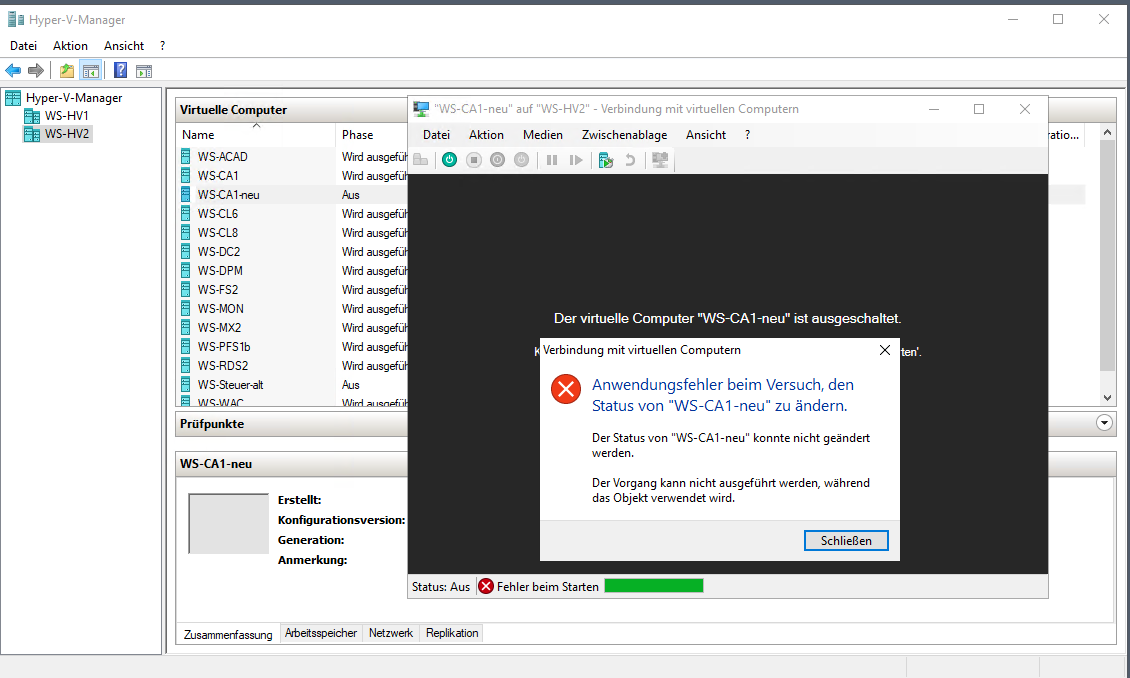Close the error dialog with X
This screenshot has height=678, width=1130.
[x=885, y=350]
